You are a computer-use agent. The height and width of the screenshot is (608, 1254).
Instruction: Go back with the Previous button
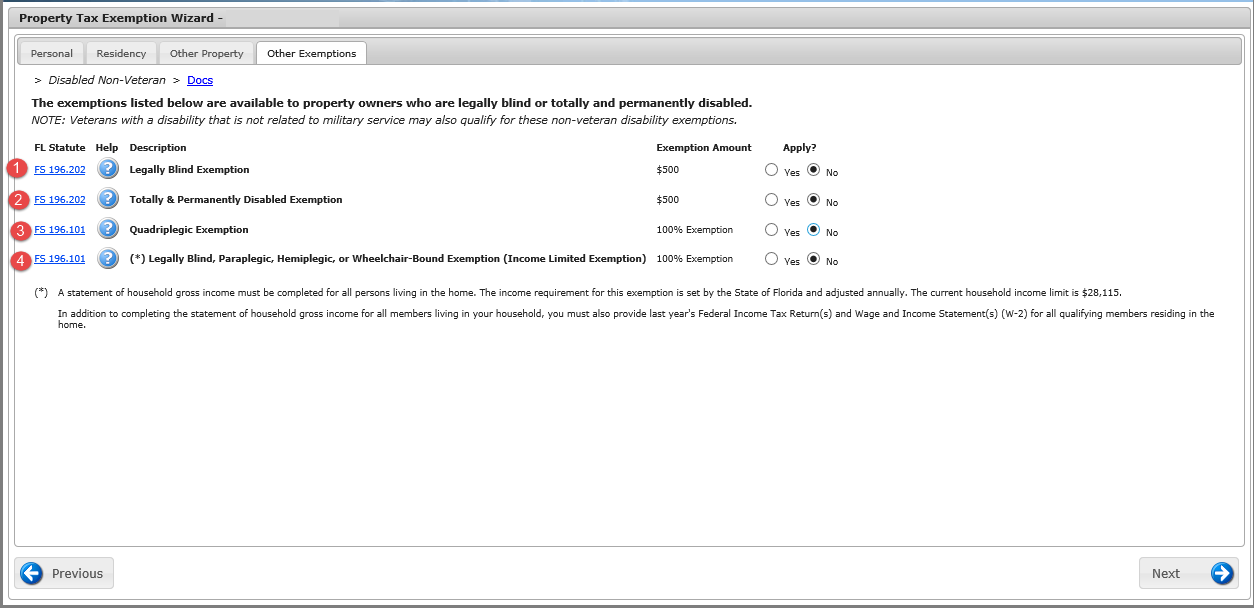pos(64,573)
